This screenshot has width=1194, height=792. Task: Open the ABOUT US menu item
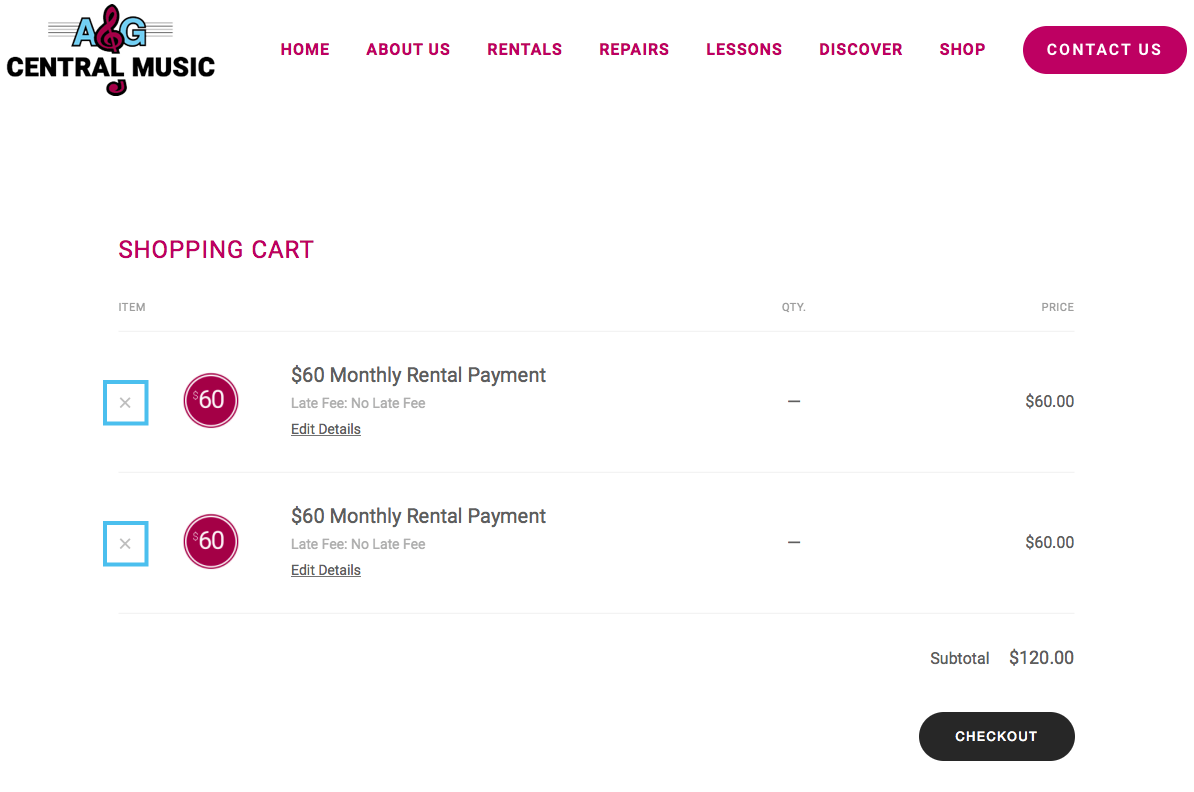(x=408, y=50)
